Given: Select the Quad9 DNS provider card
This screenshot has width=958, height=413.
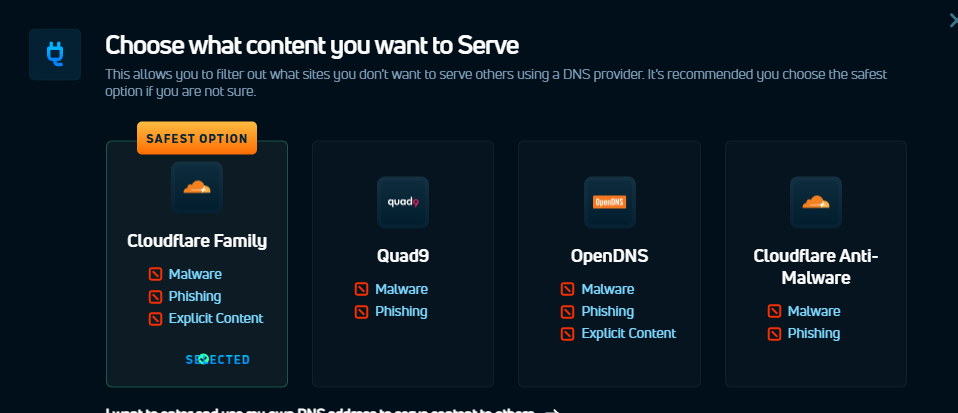Looking at the screenshot, I should tap(403, 264).
